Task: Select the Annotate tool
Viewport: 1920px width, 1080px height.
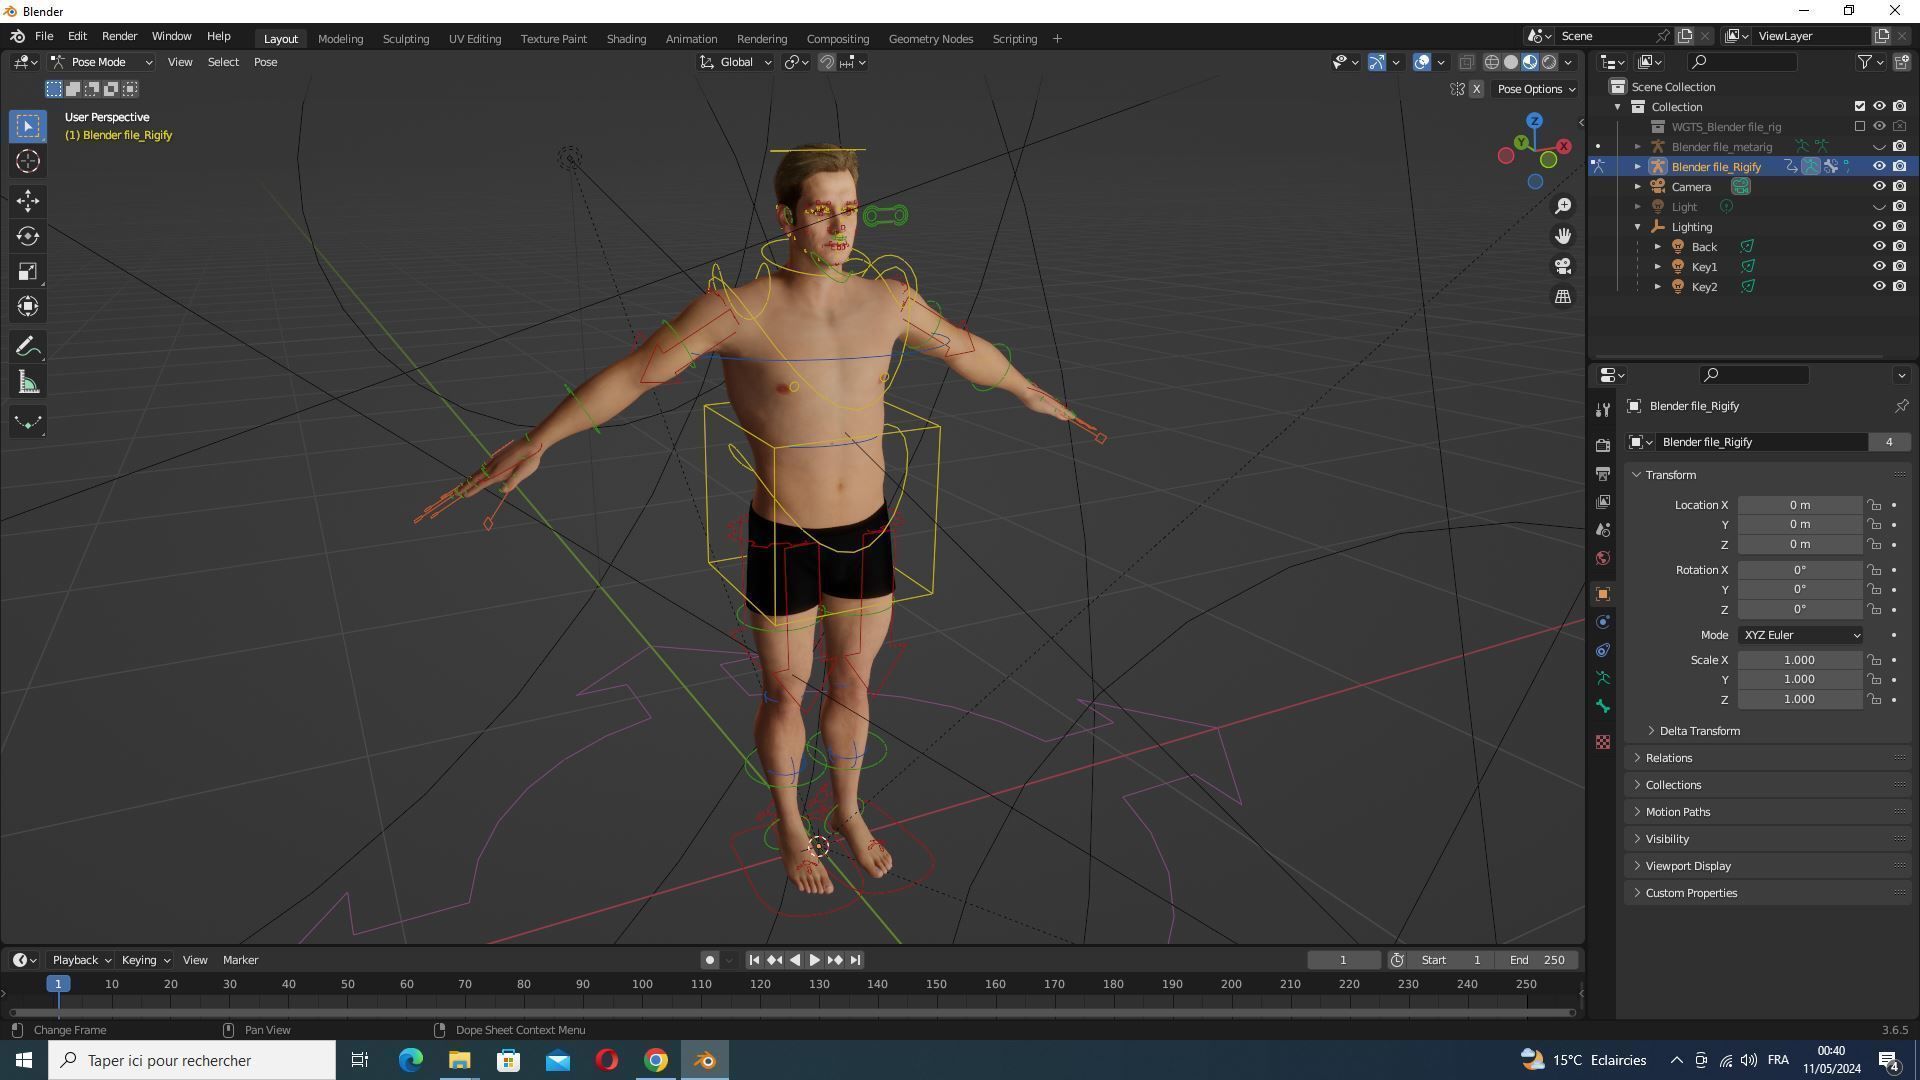Action: pos(28,347)
